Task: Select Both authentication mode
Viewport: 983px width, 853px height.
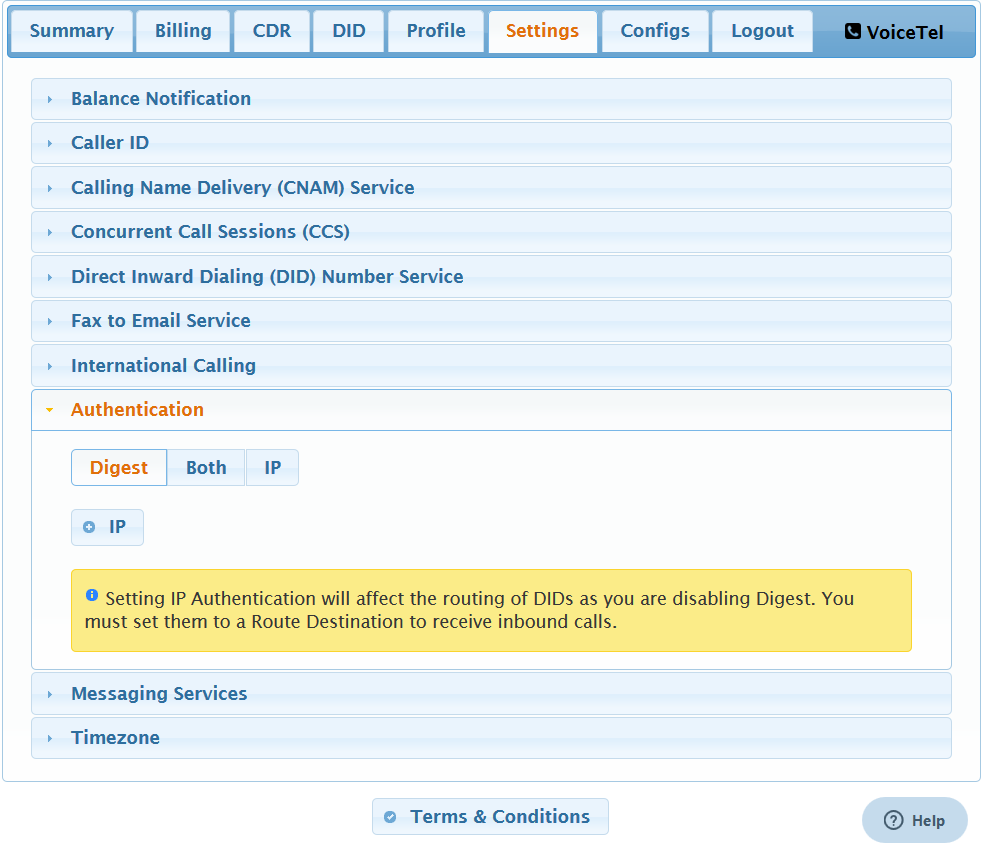Action: click(x=206, y=468)
